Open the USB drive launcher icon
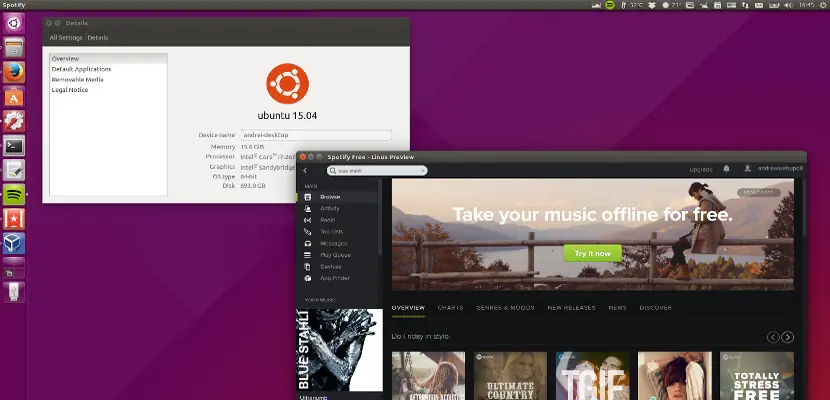The height and width of the screenshot is (400, 830). [14, 292]
